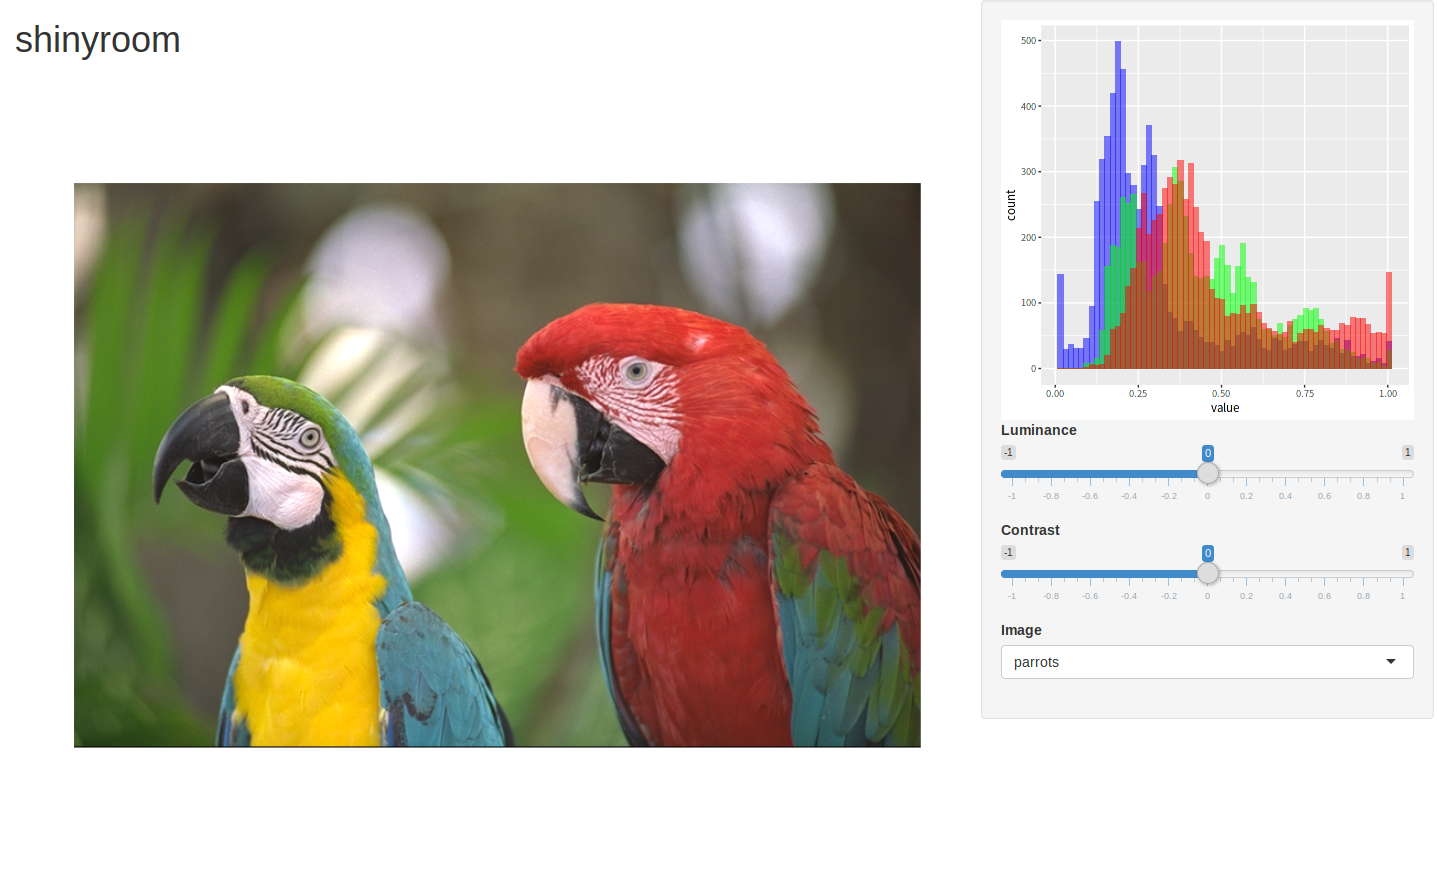This screenshot has height=874, width=1437.
Task: Click the tall red bar at value 1.00
Action: 1388,320
